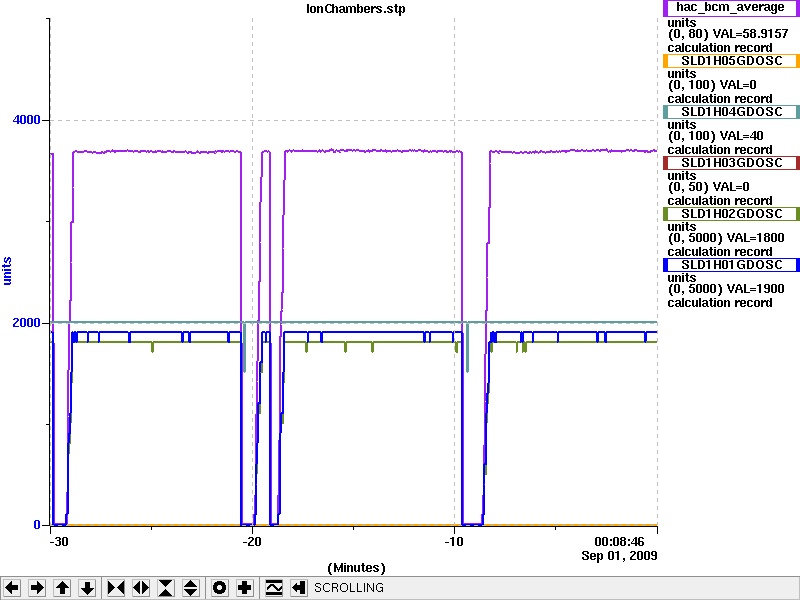The image size is (800, 600).
Task: Click the arrow-to-bar scroll mode icon
Action: (x=299, y=588)
